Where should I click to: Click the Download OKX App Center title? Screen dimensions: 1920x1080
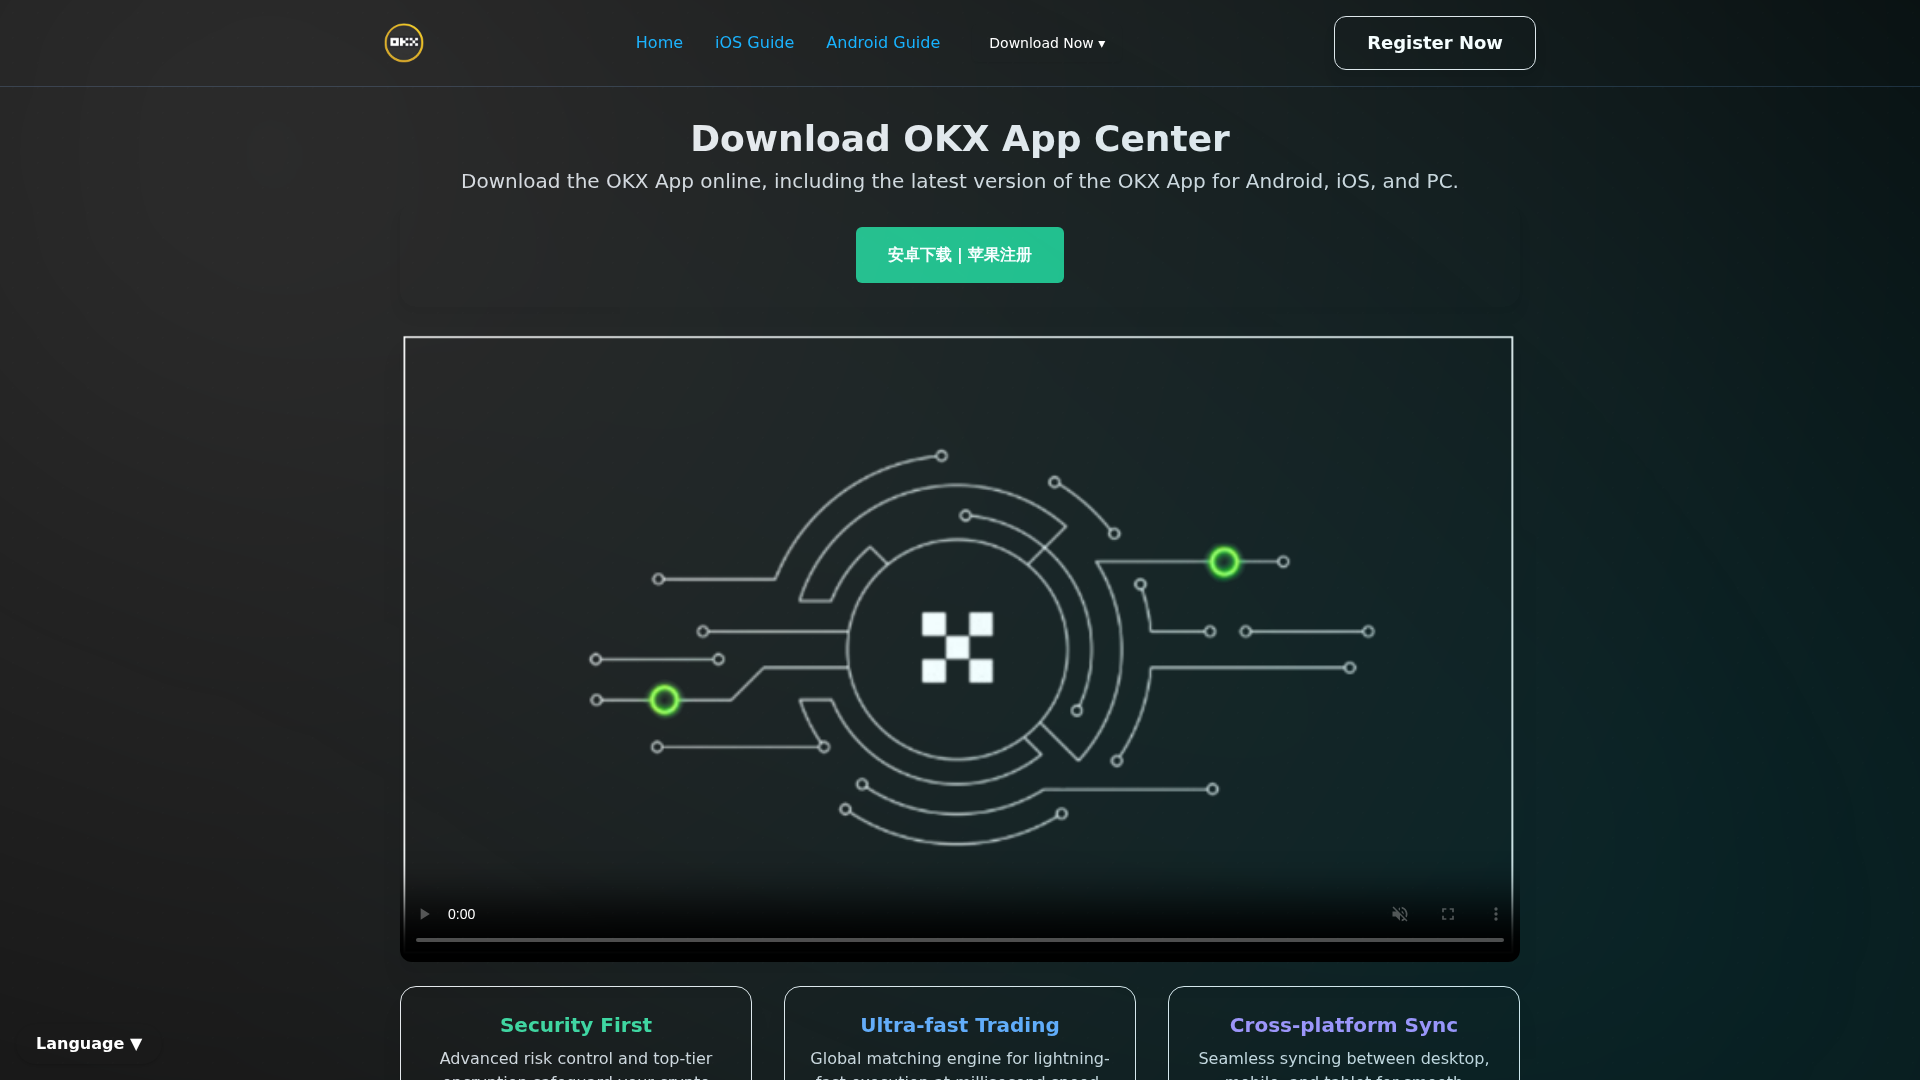tap(960, 138)
